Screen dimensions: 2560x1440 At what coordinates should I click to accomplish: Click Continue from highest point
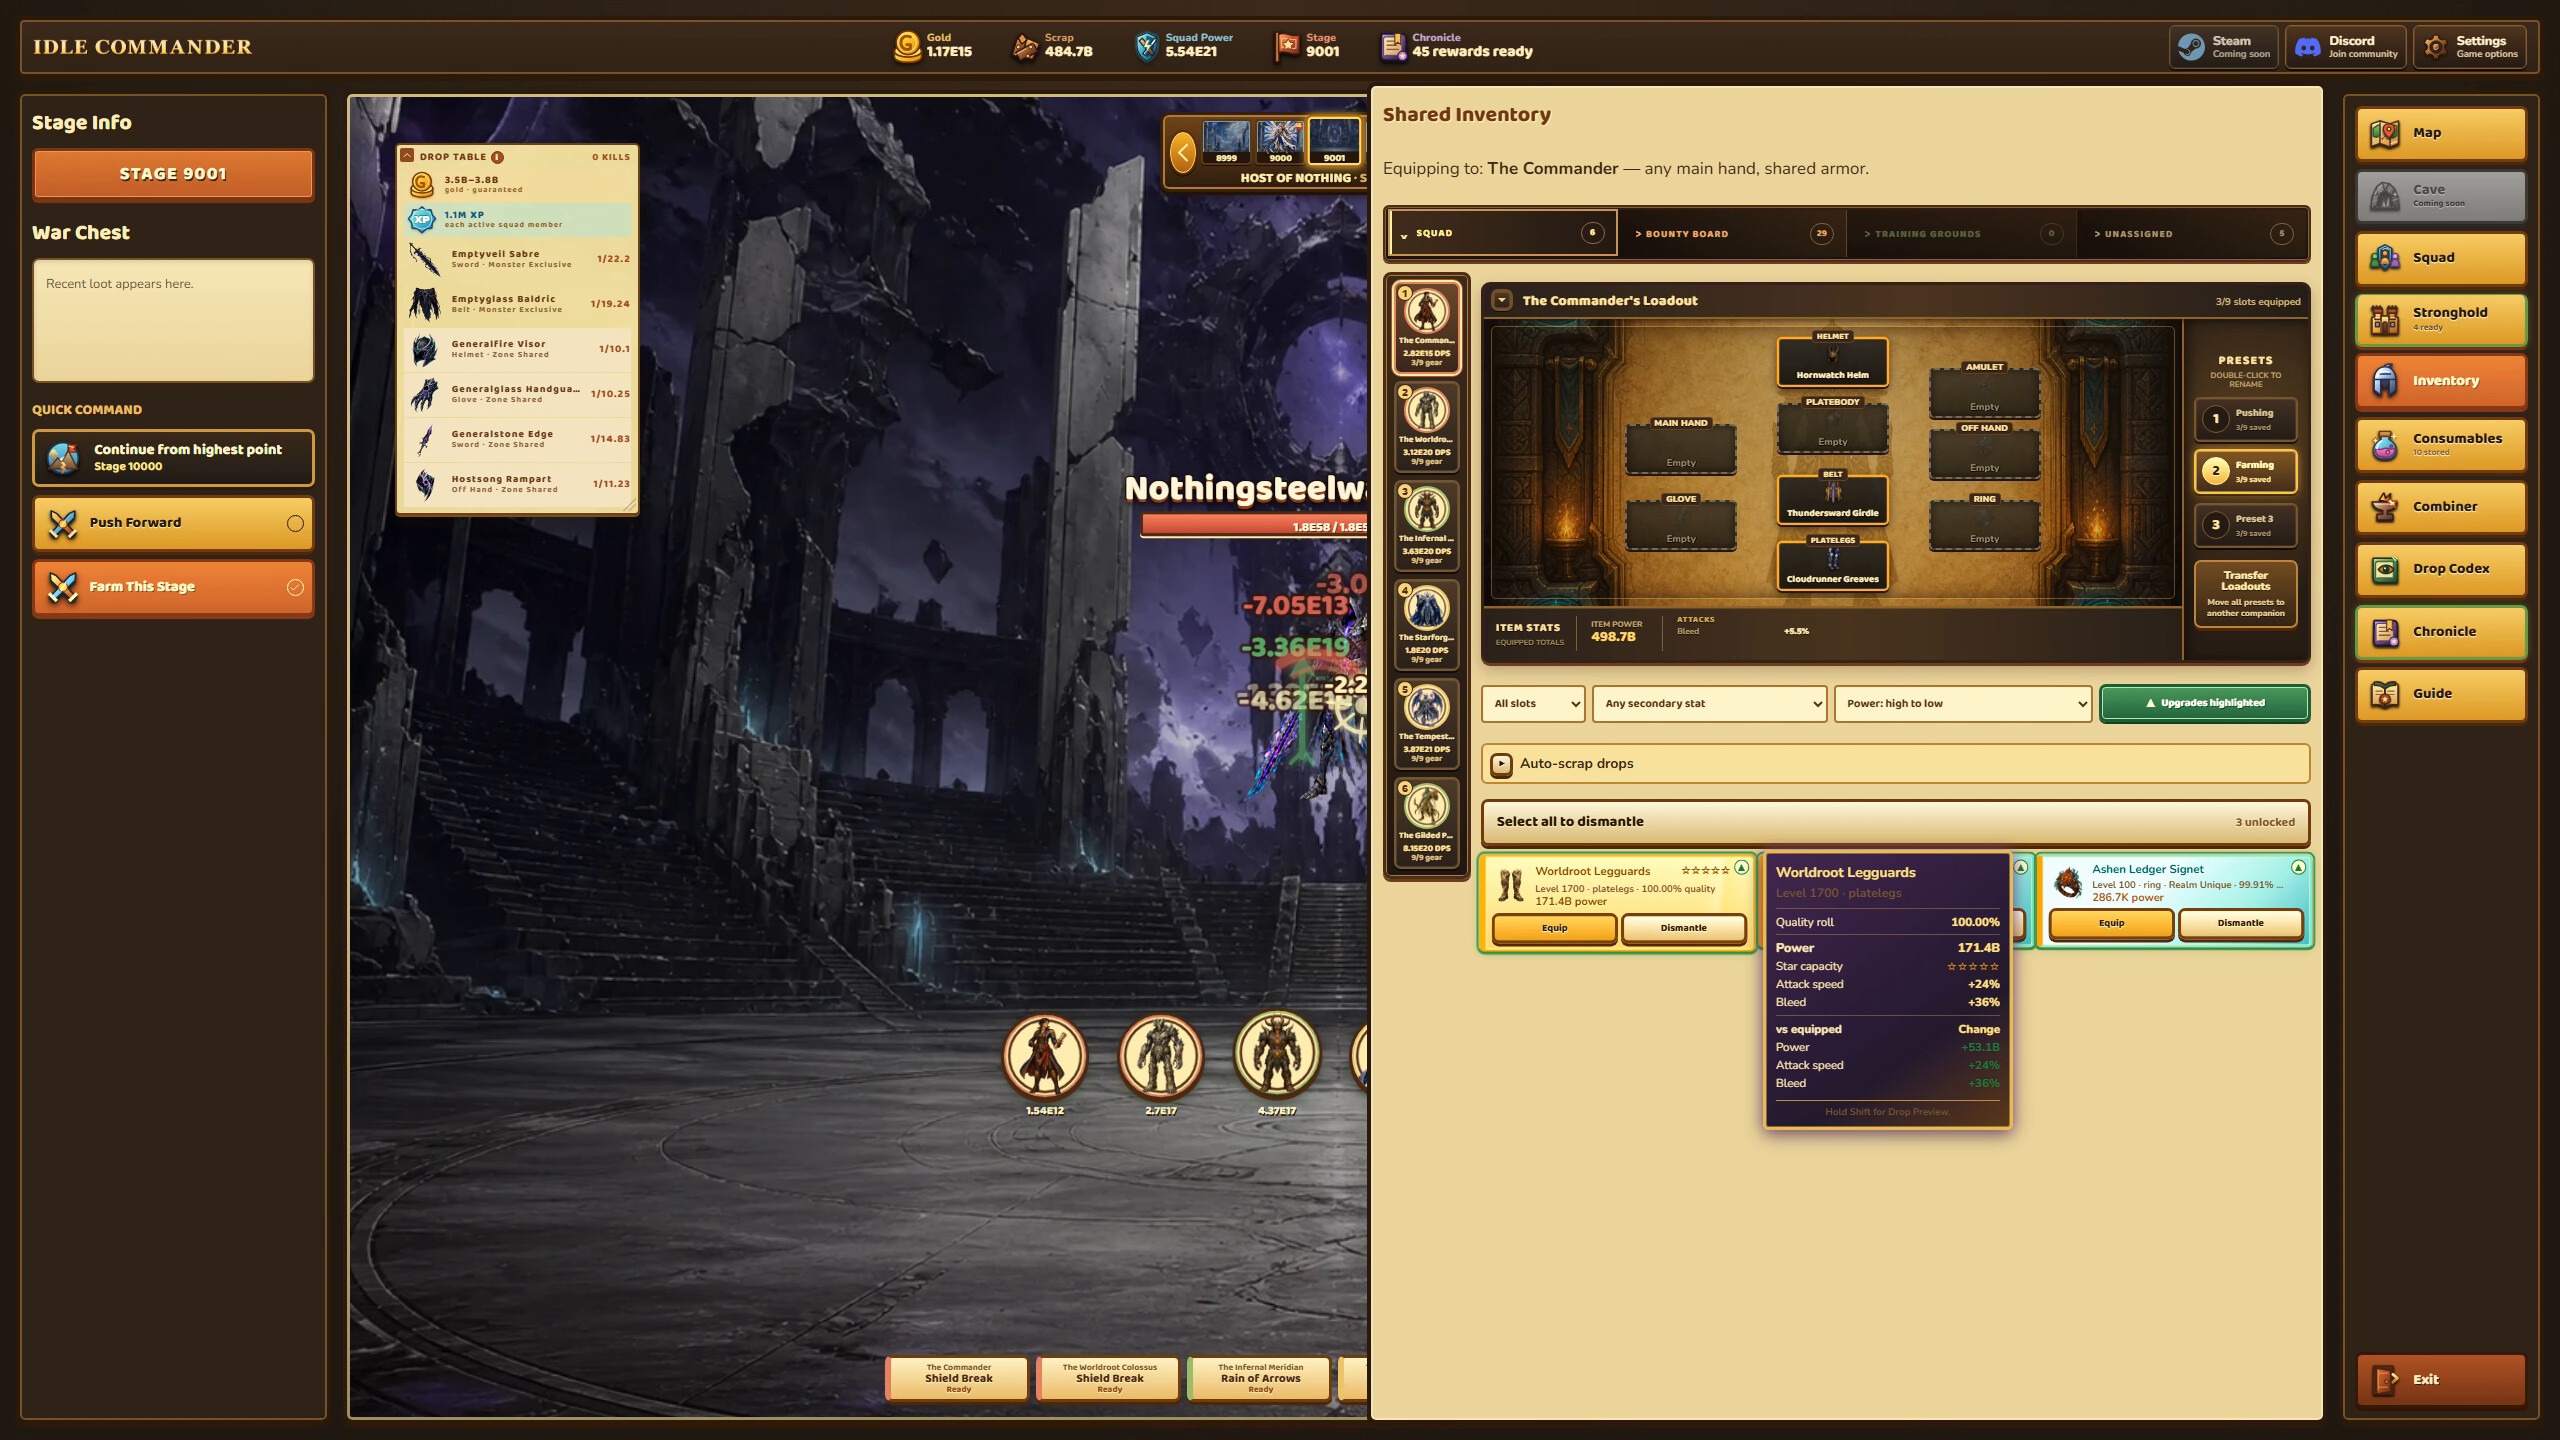[173, 458]
